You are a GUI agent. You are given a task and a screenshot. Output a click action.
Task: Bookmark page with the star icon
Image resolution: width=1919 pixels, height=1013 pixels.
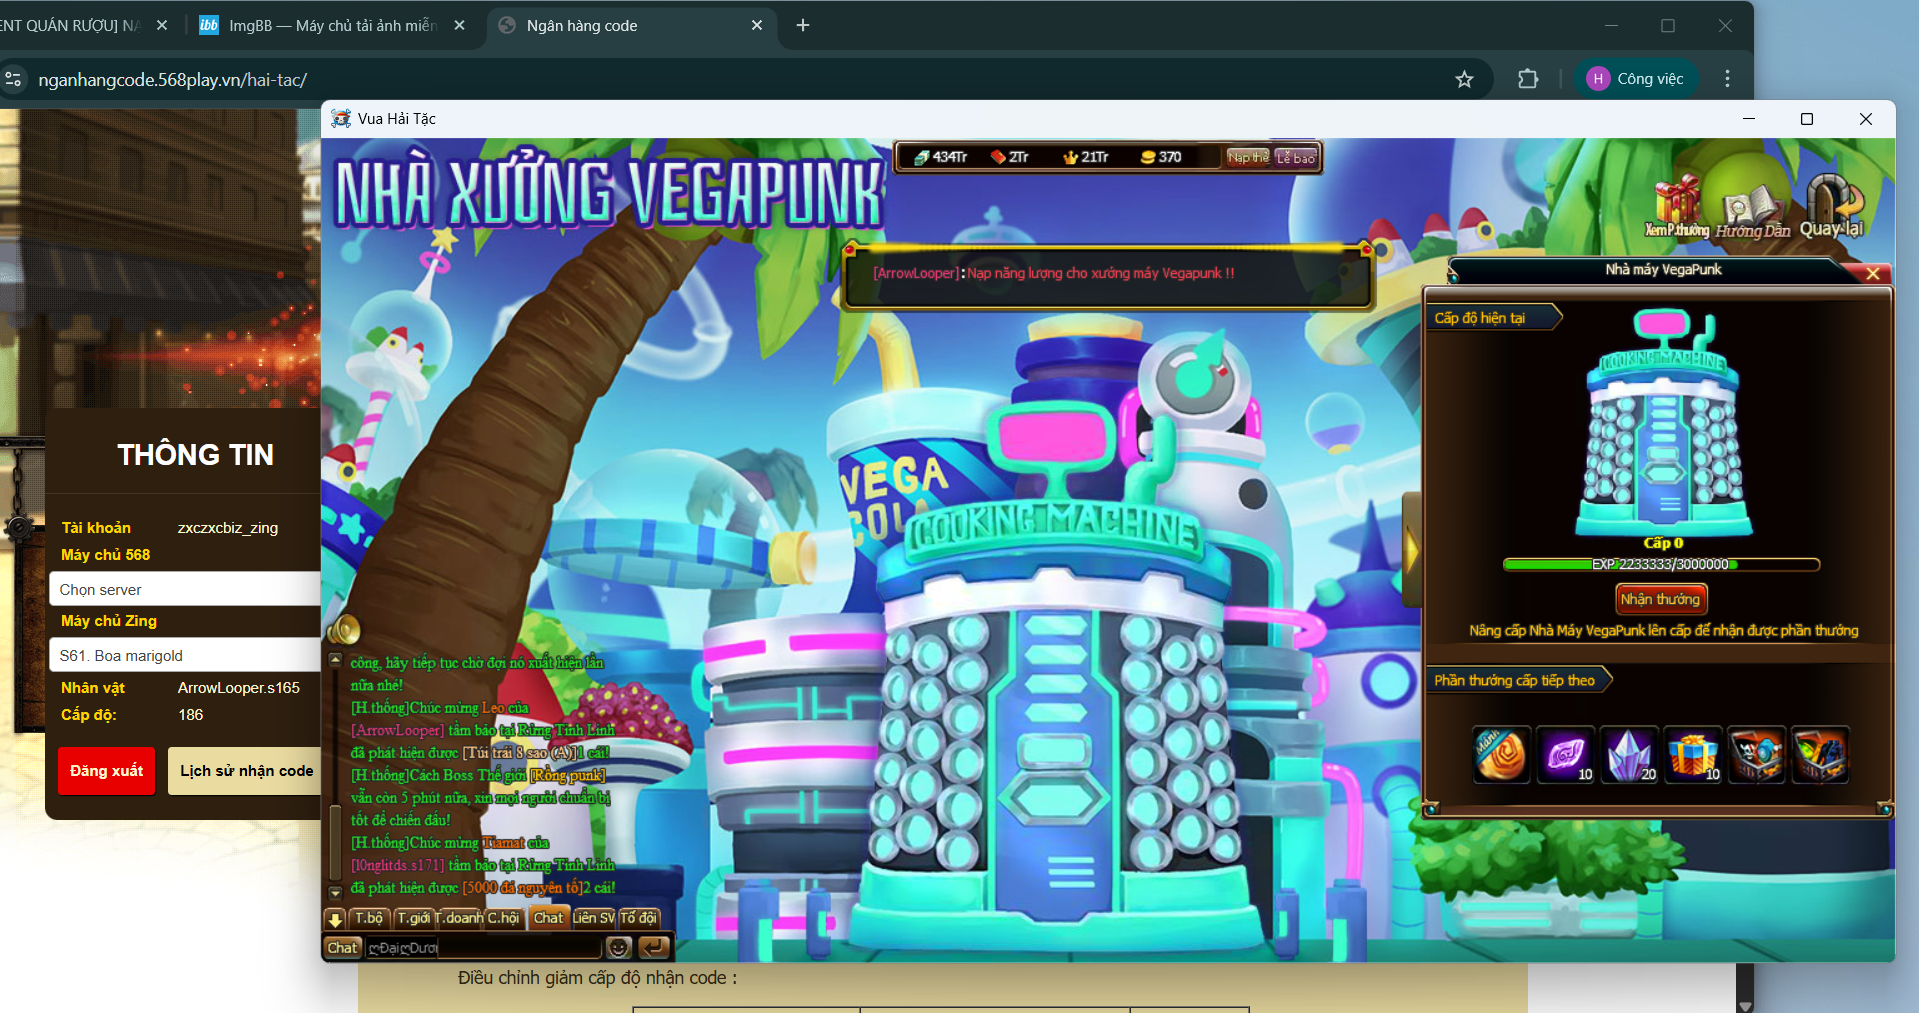(x=1464, y=79)
